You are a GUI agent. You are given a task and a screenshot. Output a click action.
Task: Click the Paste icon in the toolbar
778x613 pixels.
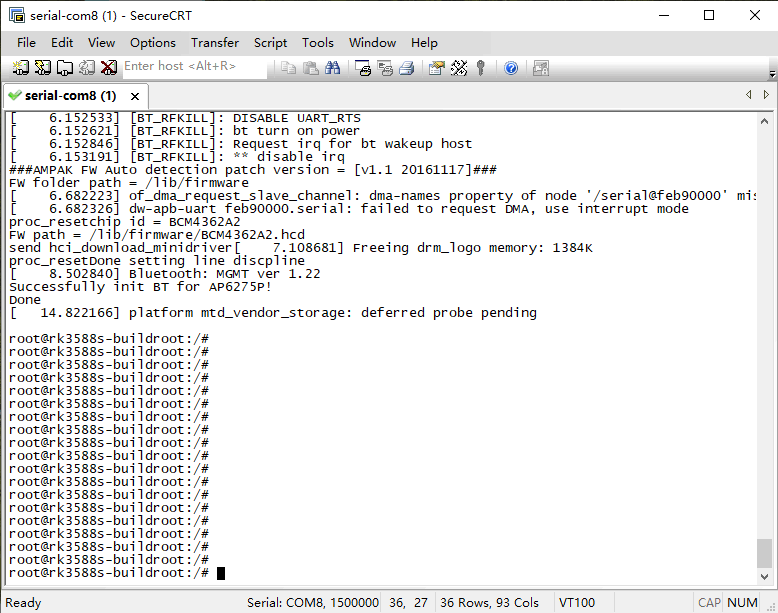click(311, 67)
